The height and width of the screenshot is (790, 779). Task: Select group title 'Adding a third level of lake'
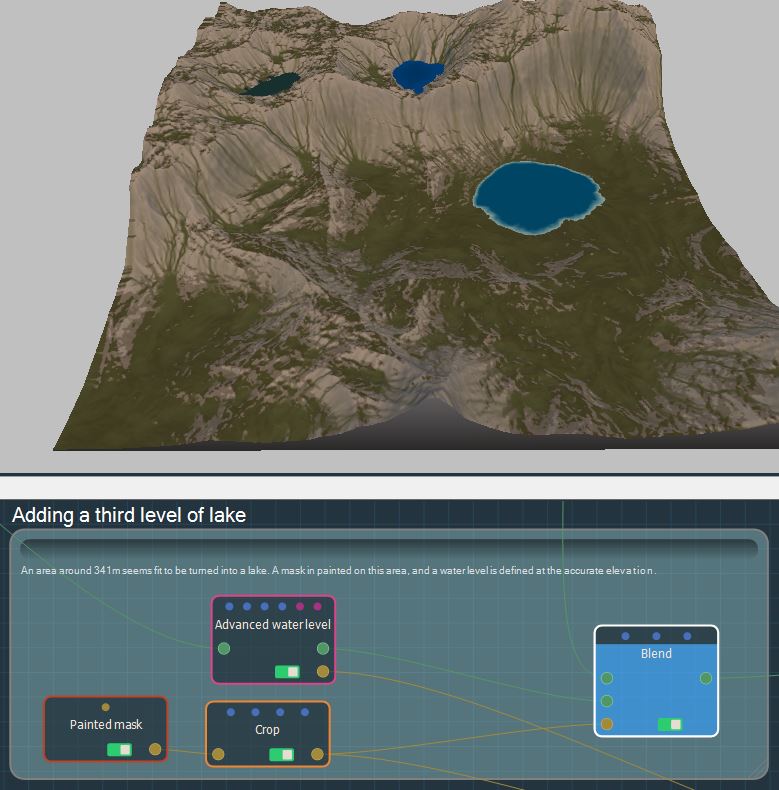coord(129,515)
